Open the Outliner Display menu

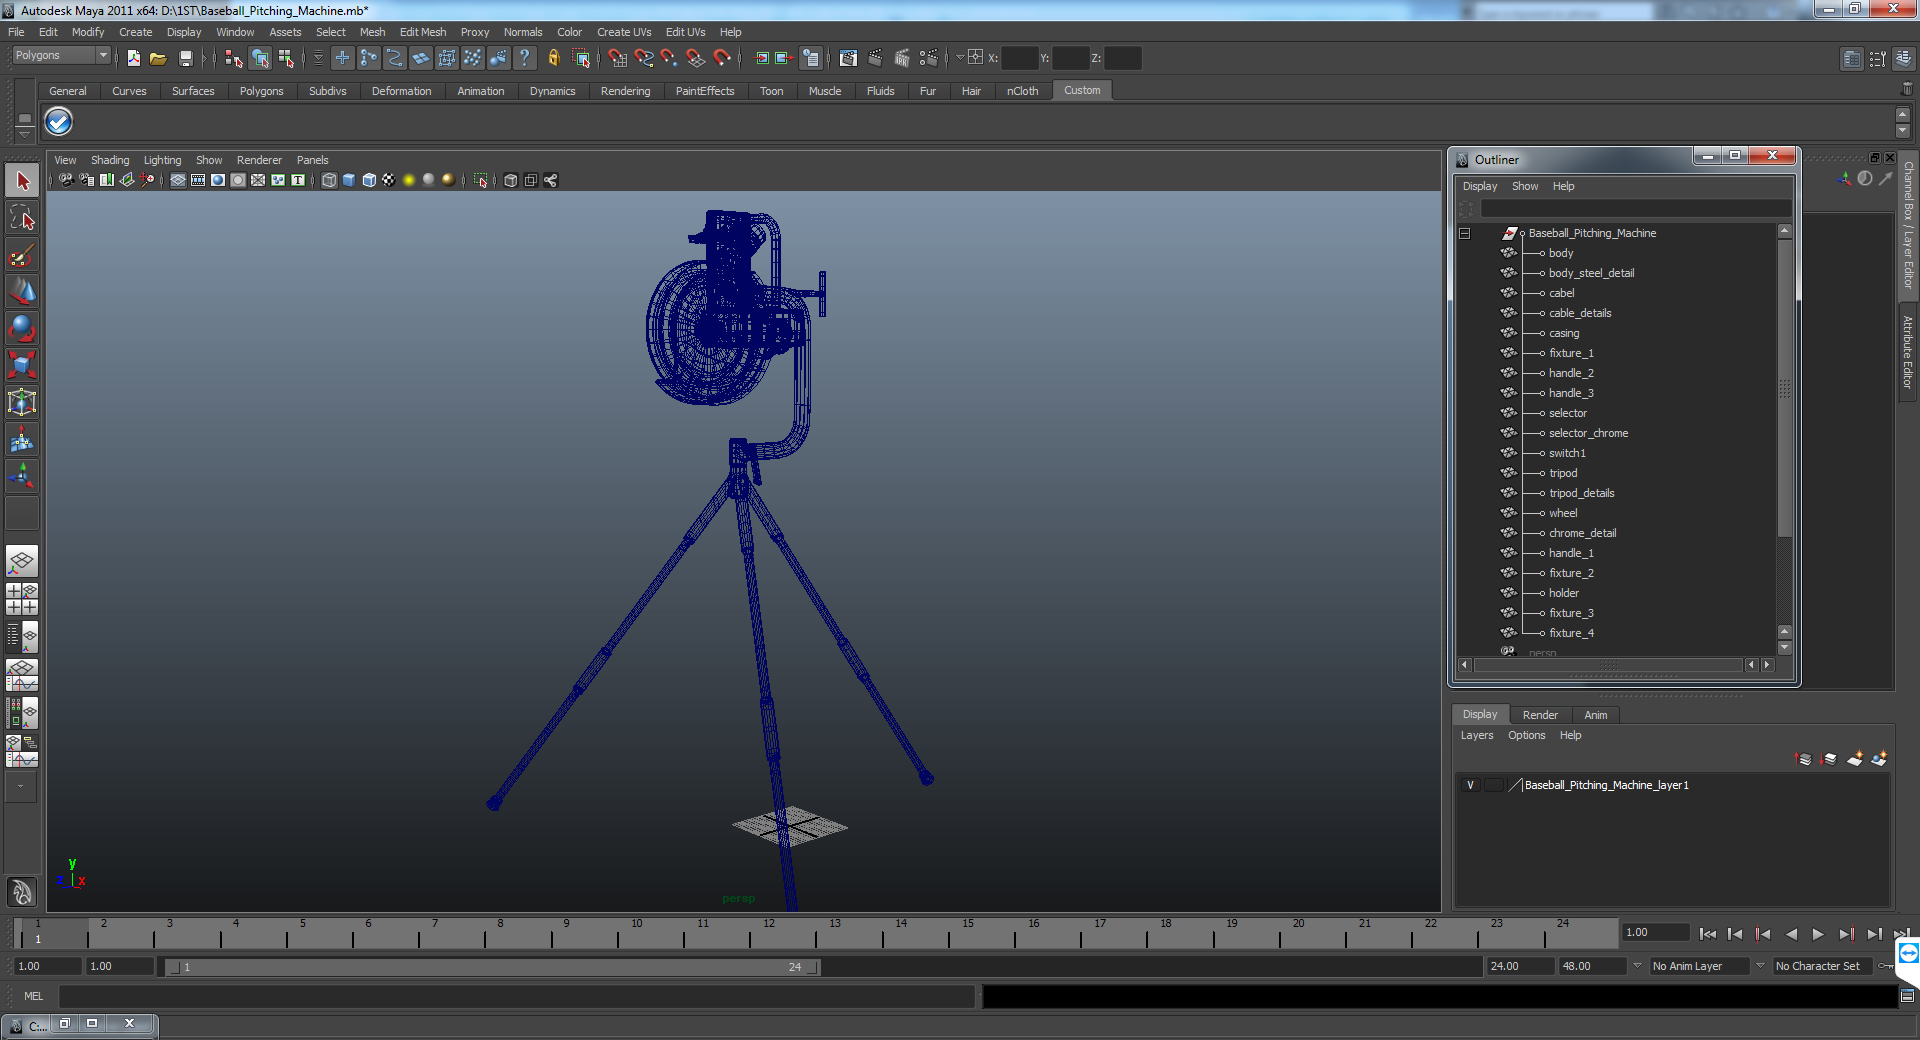pos(1480,186)
